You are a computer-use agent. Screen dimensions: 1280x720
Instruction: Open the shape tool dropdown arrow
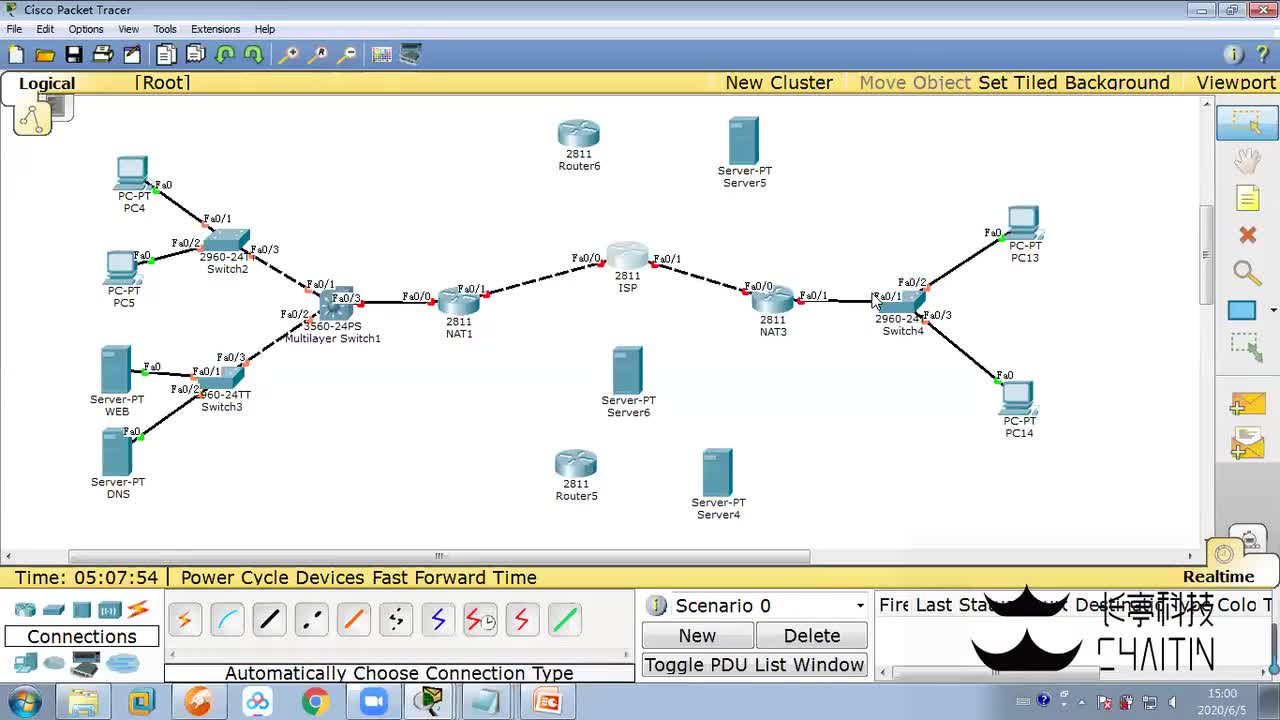click(x=1273, y=310)
